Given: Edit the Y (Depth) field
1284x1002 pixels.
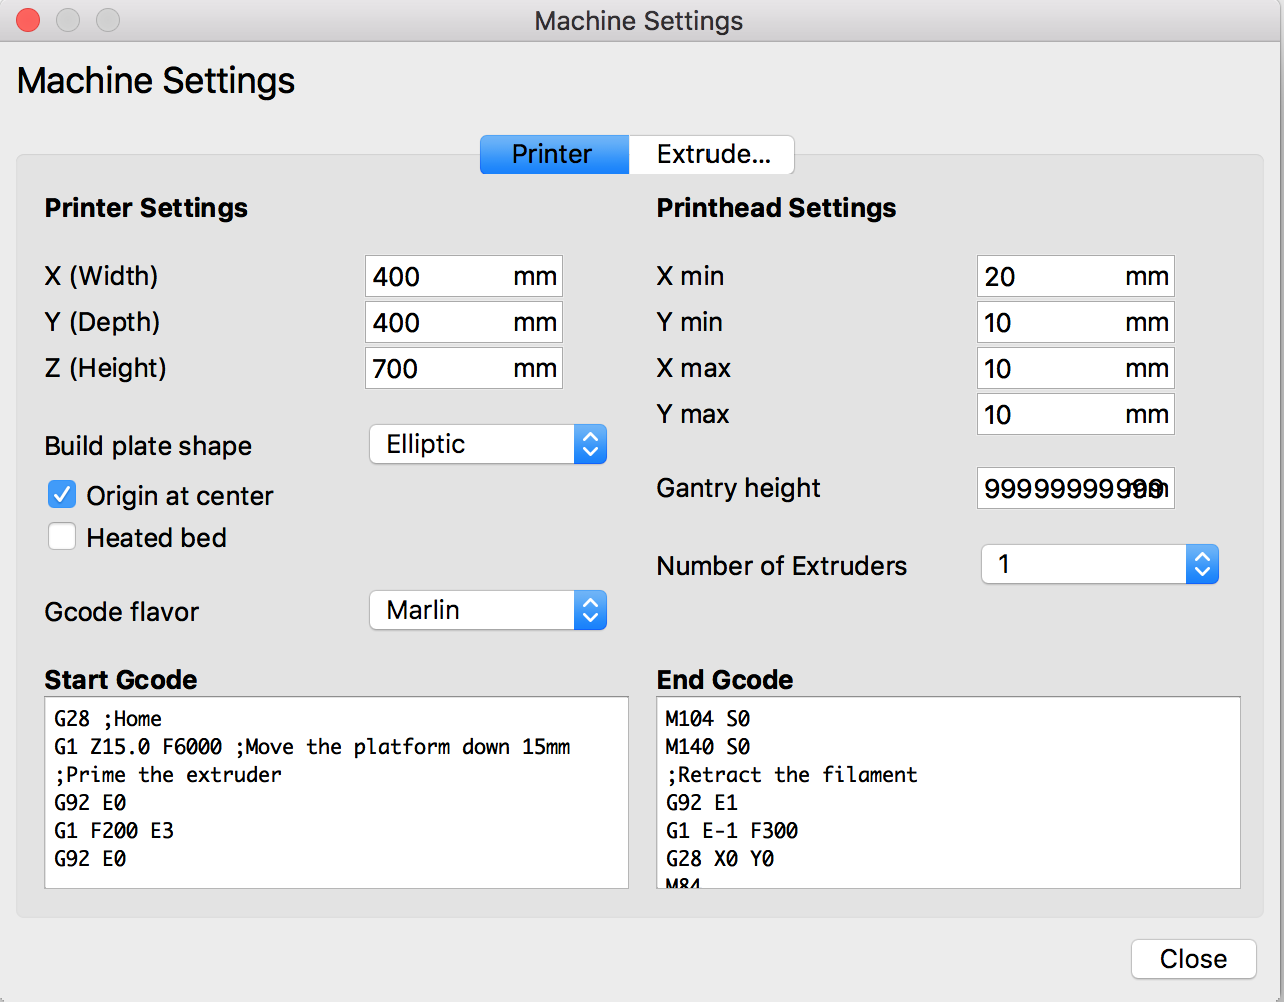Looking at the screenshot, I should [x=464, y=322].
